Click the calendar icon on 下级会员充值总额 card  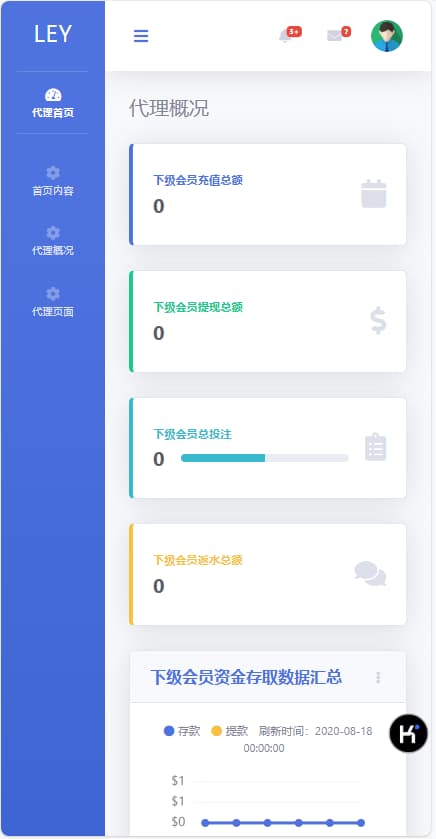pyautogui.click(x=373, y=194)
